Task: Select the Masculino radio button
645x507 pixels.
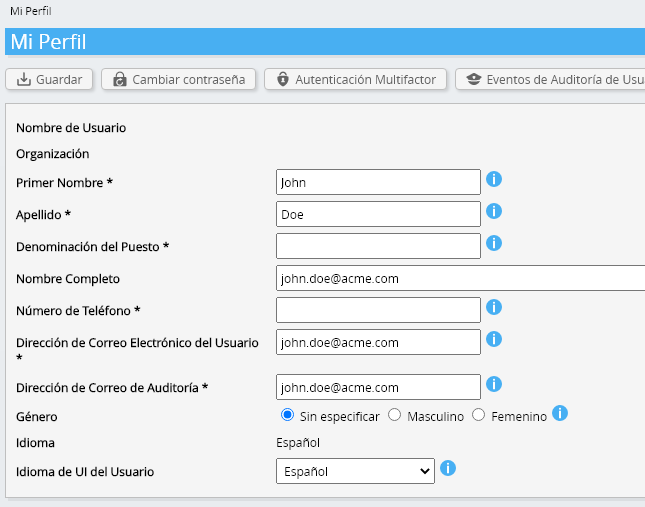Action: (x=394, y=415)
